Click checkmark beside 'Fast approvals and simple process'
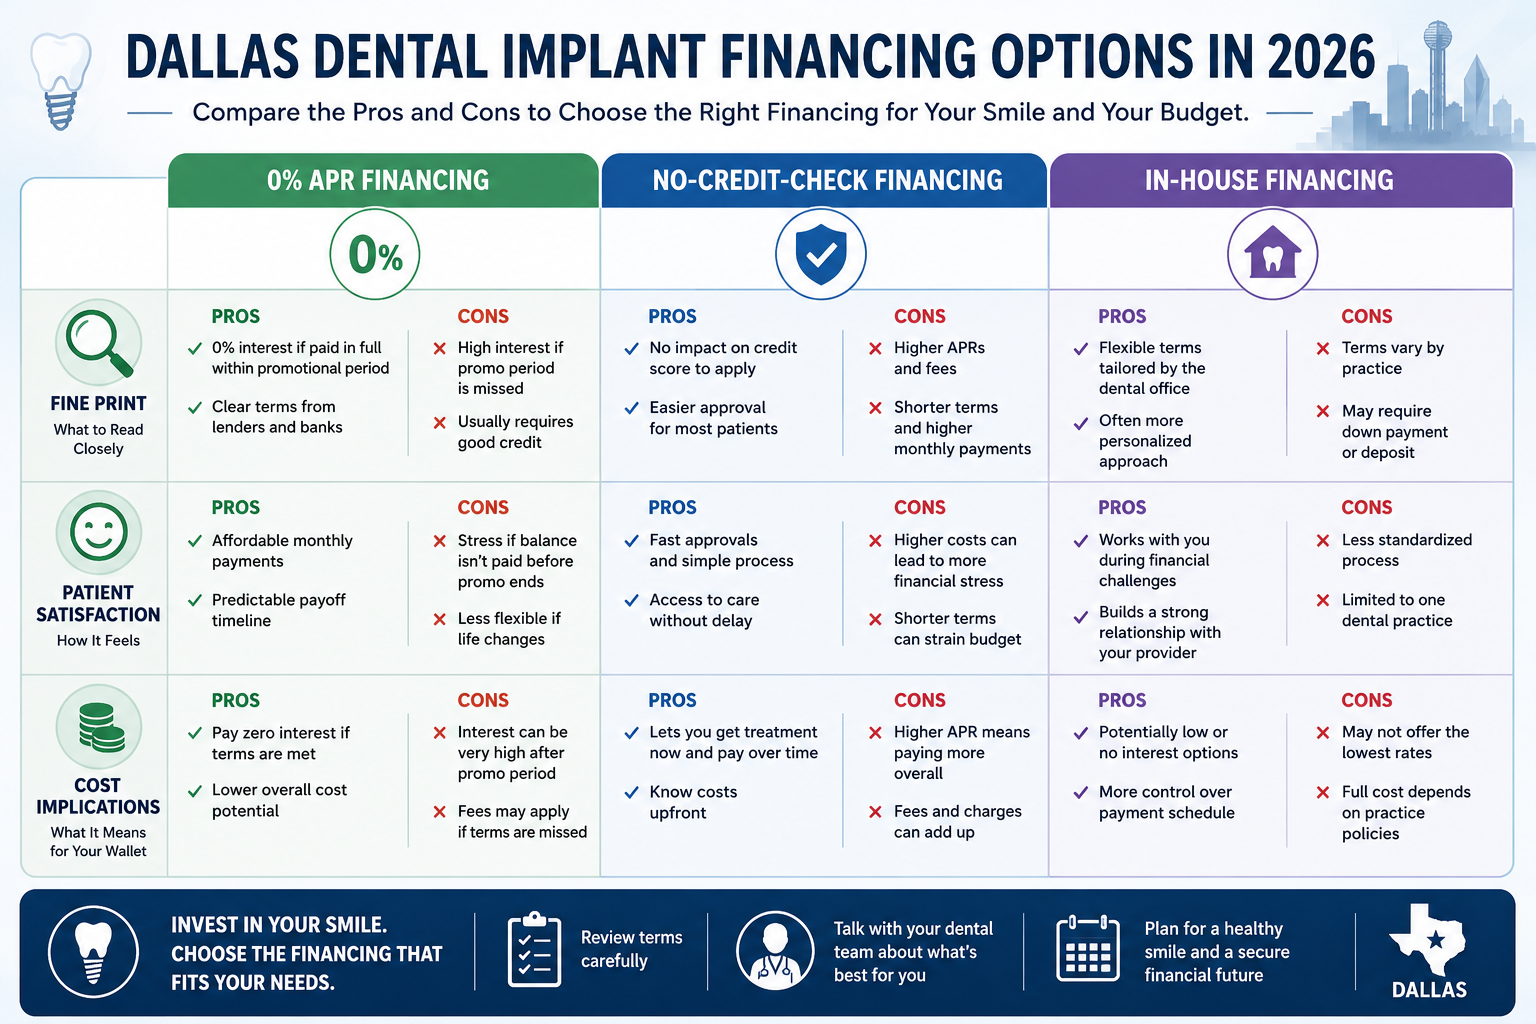 coord(631,541)
